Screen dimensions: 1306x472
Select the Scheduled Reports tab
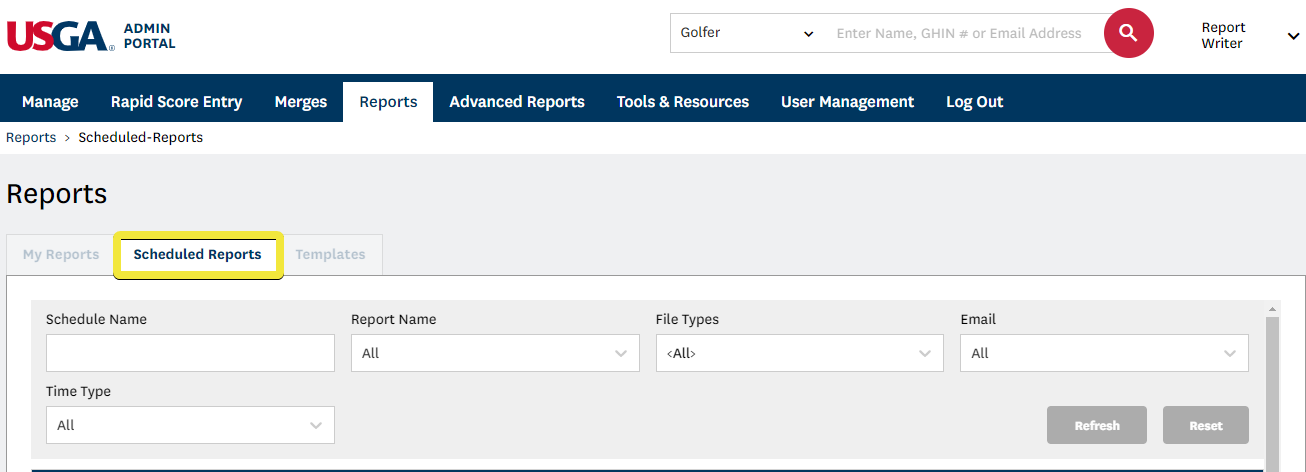coord(198,254)
